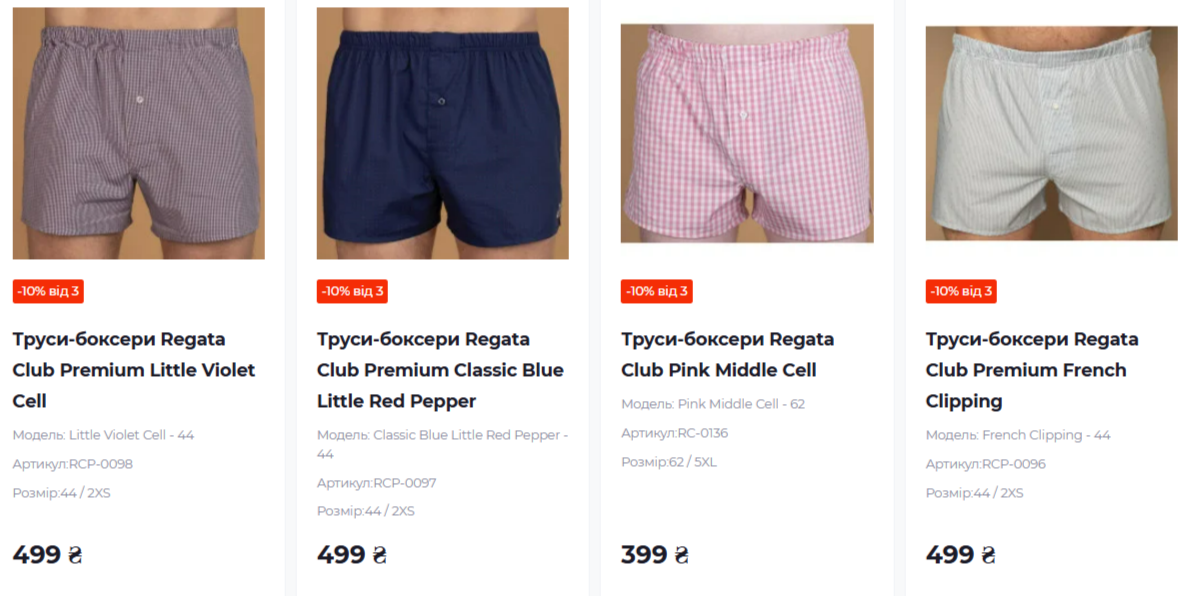Click the -10% badge under the navy boxers
The height and width of the screenshot is (596, 1187).
[x=353, y=291]
